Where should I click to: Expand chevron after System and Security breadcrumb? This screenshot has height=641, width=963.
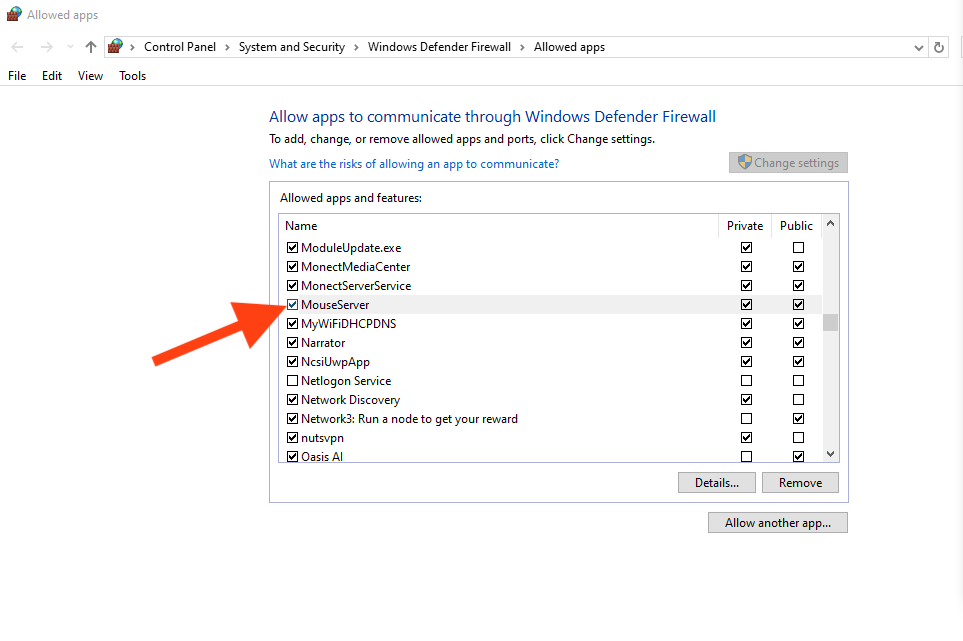[356, 47]
